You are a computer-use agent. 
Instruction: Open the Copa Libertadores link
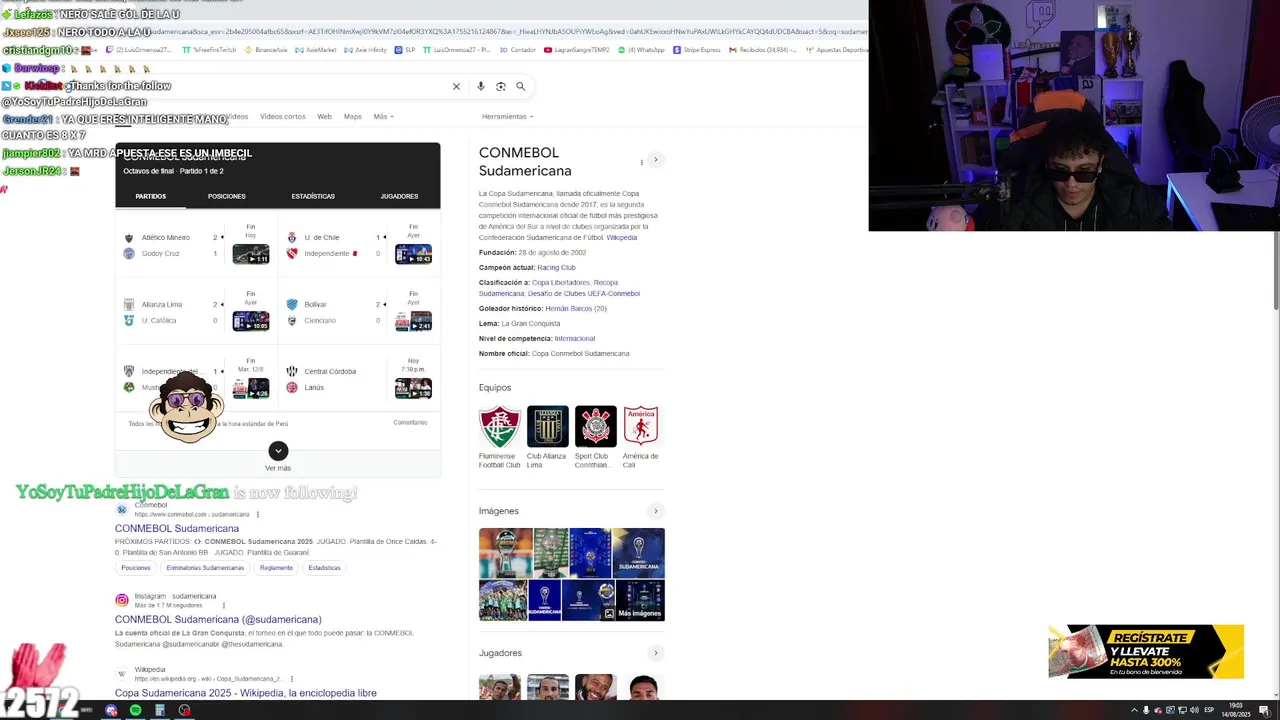click(x=561, y=282)
